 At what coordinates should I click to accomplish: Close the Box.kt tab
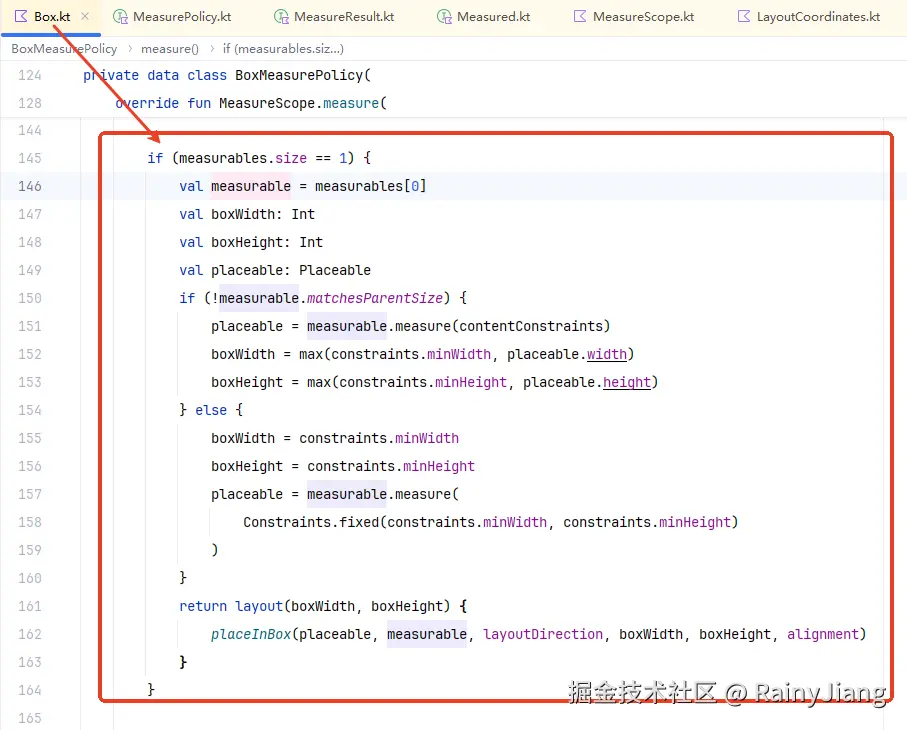click(85, 16)
